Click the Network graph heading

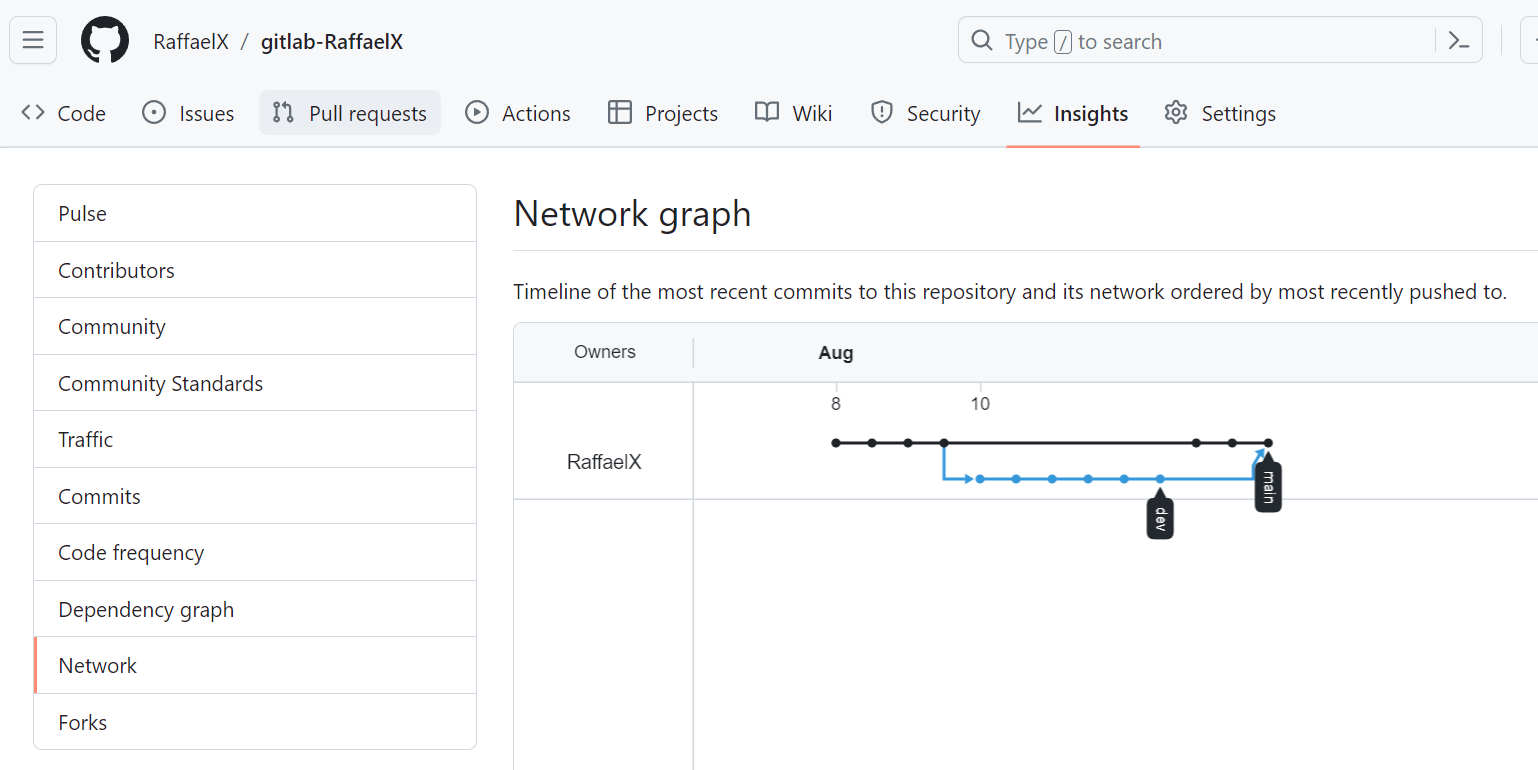tap(632, 214)
